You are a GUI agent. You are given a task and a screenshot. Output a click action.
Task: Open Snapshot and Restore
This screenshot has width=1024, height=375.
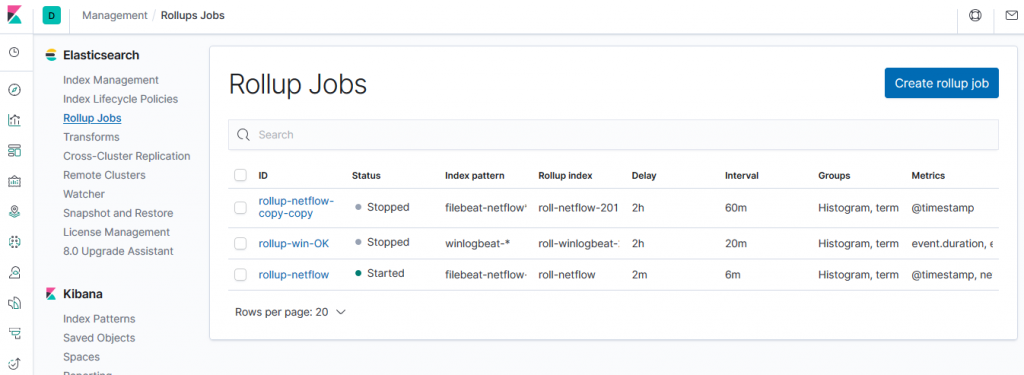click(x=118, y=213)
